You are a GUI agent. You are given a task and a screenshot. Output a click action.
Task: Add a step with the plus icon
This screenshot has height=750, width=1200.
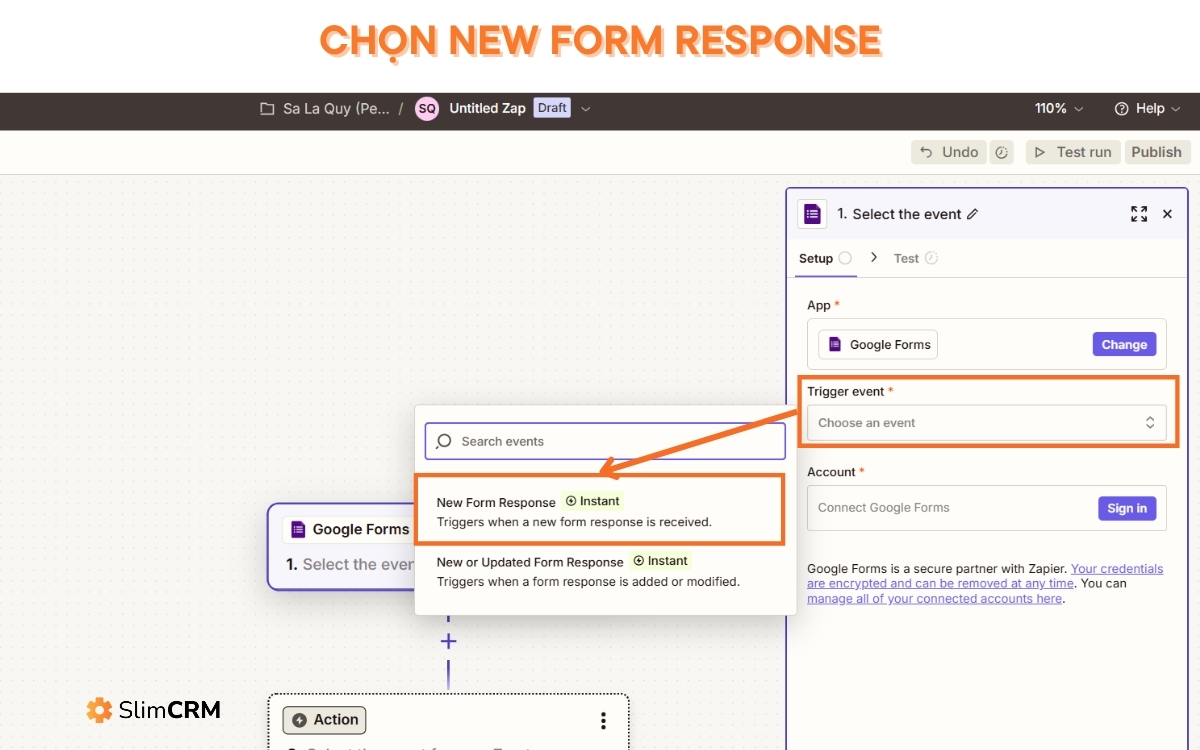click(x=449, y=641)
